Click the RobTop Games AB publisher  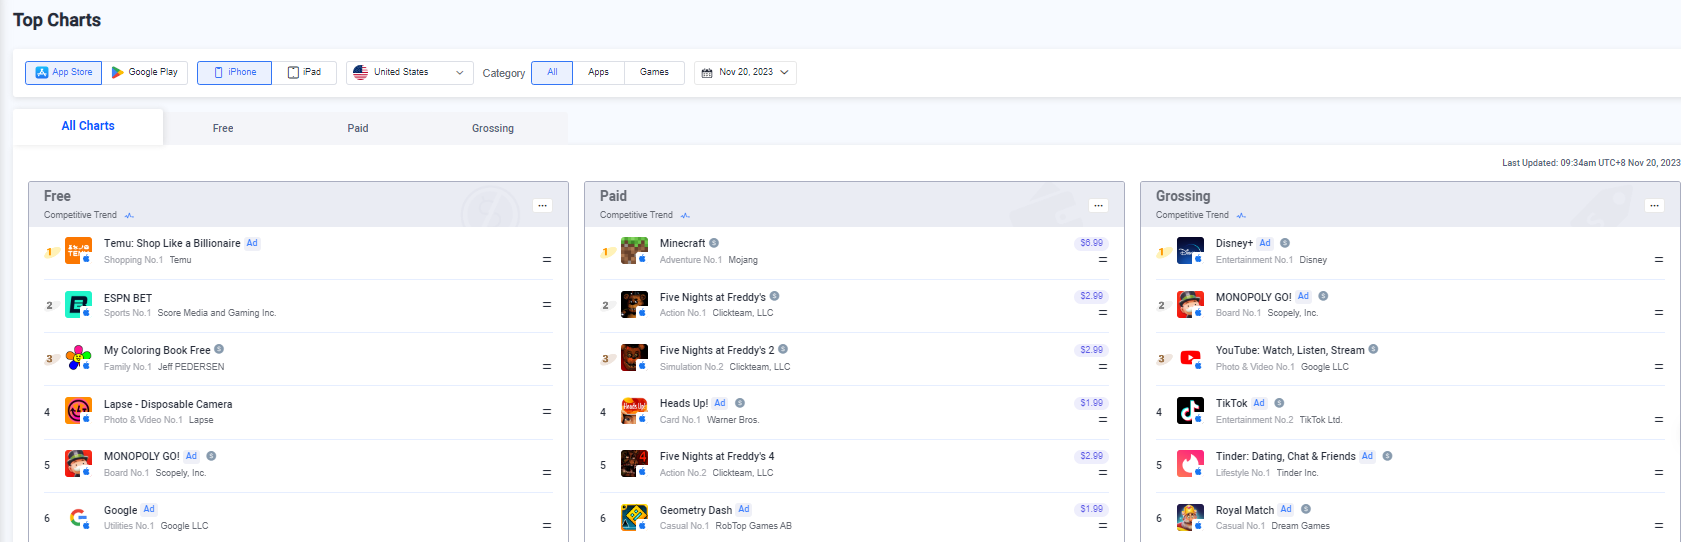click(x=753, y=526)
